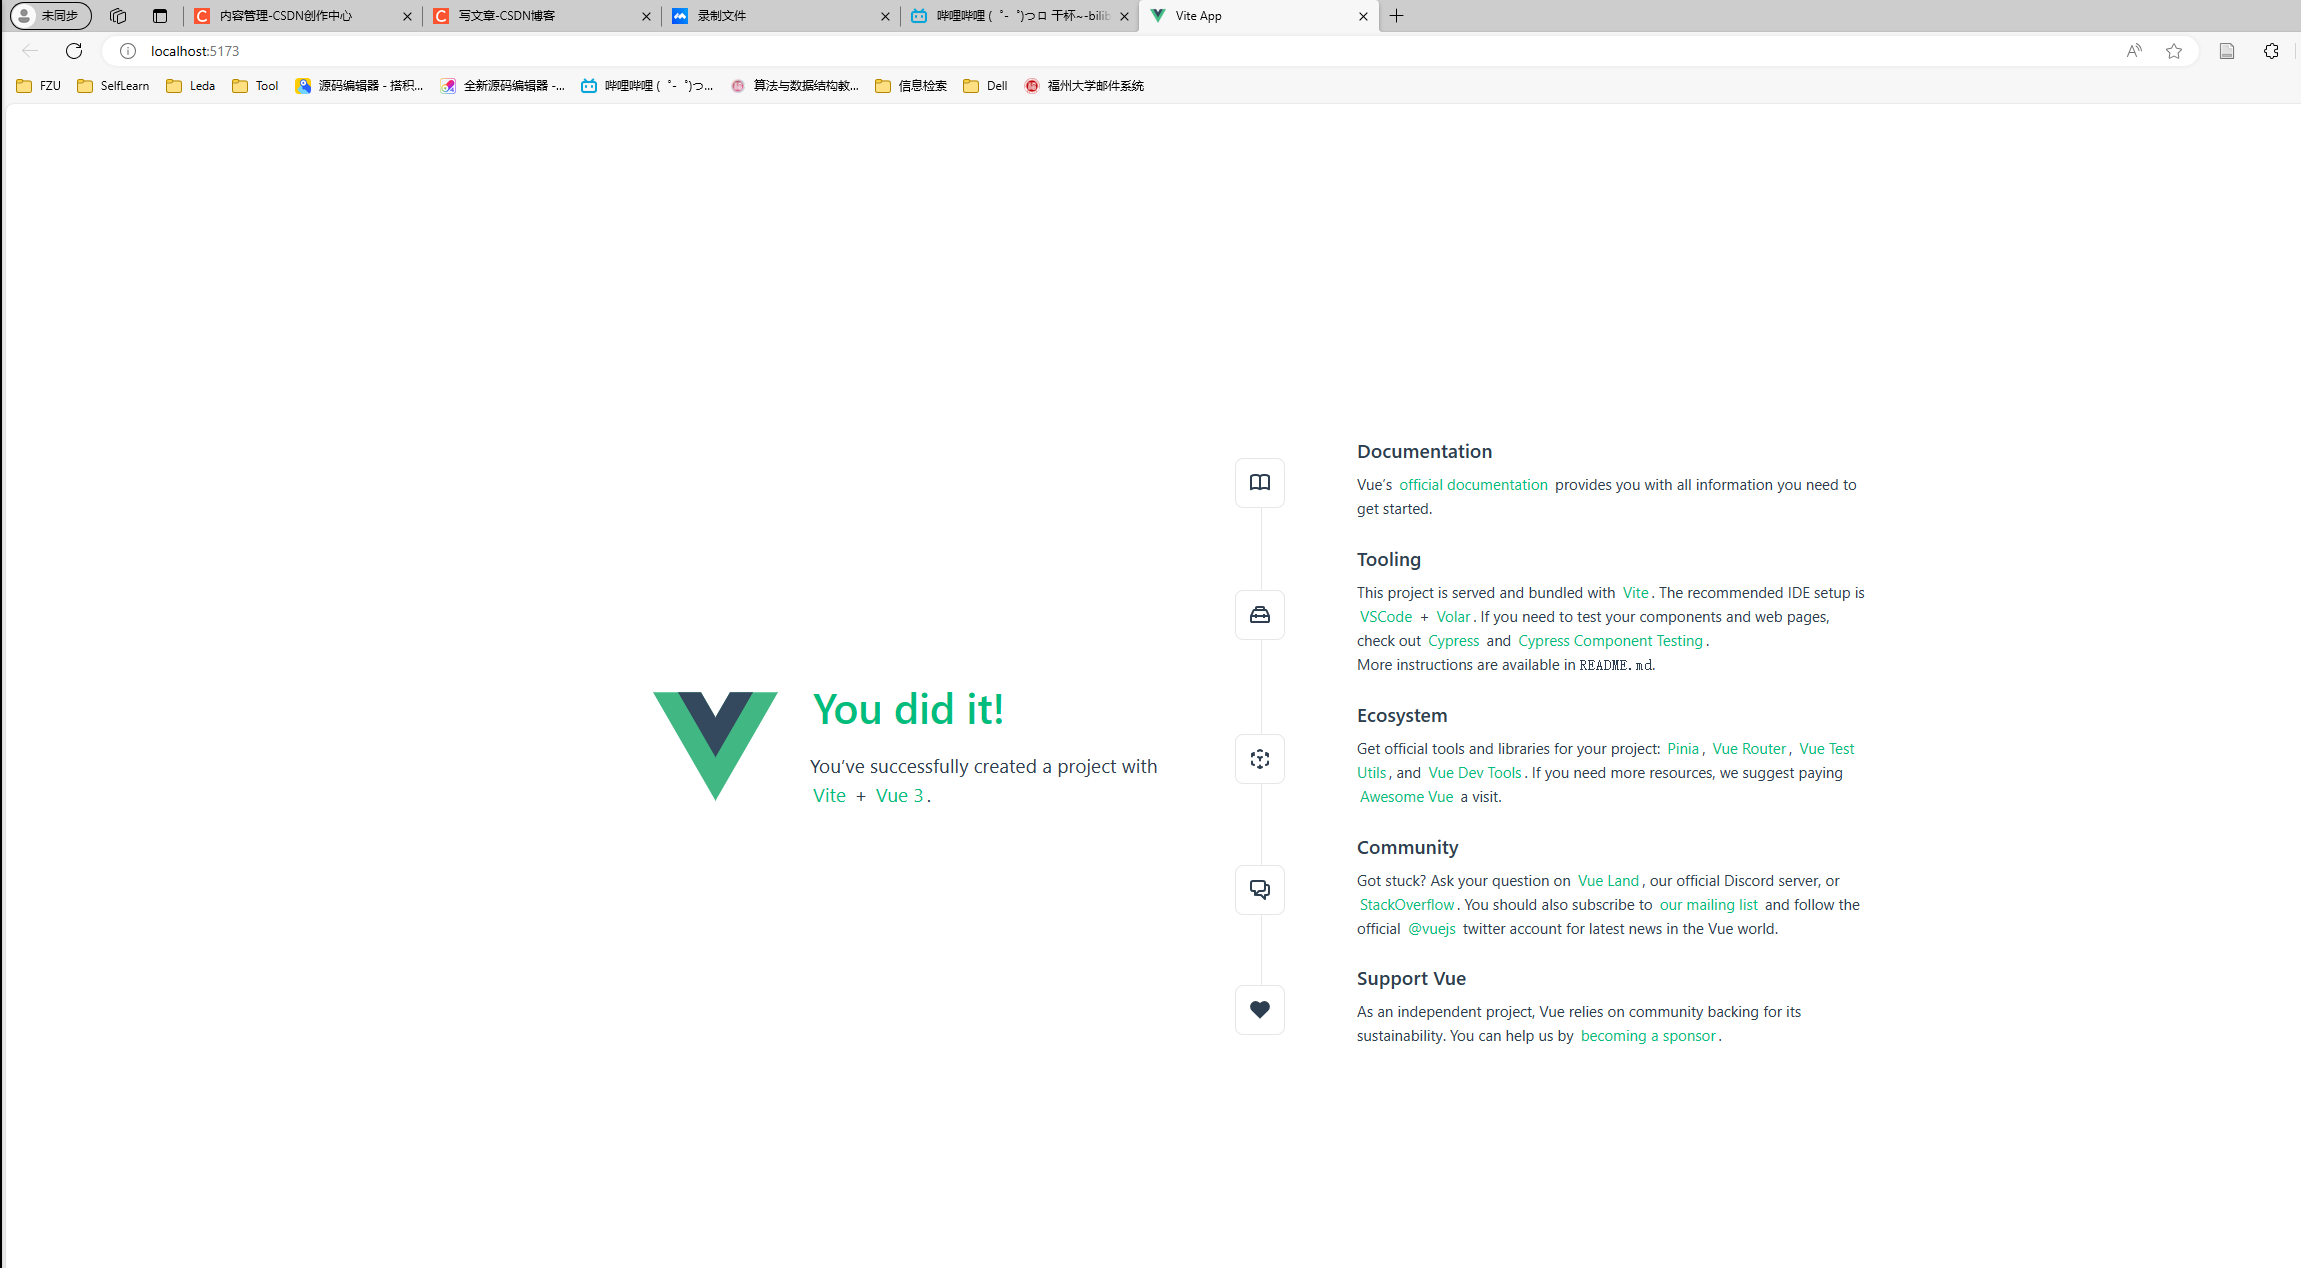
Task: Open the official documentation link
Action: point(1473,485)
